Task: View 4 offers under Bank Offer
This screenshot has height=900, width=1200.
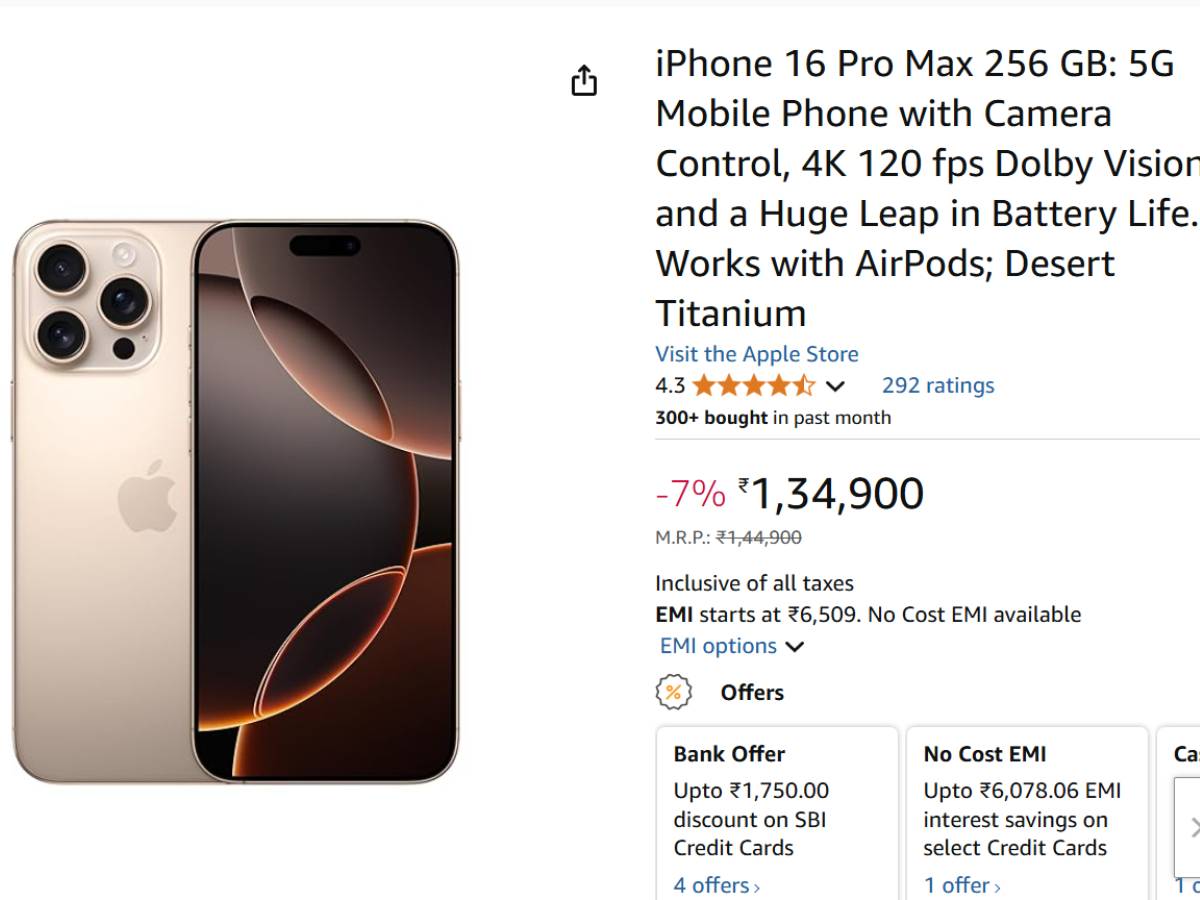Action: (x=716, y=885)
